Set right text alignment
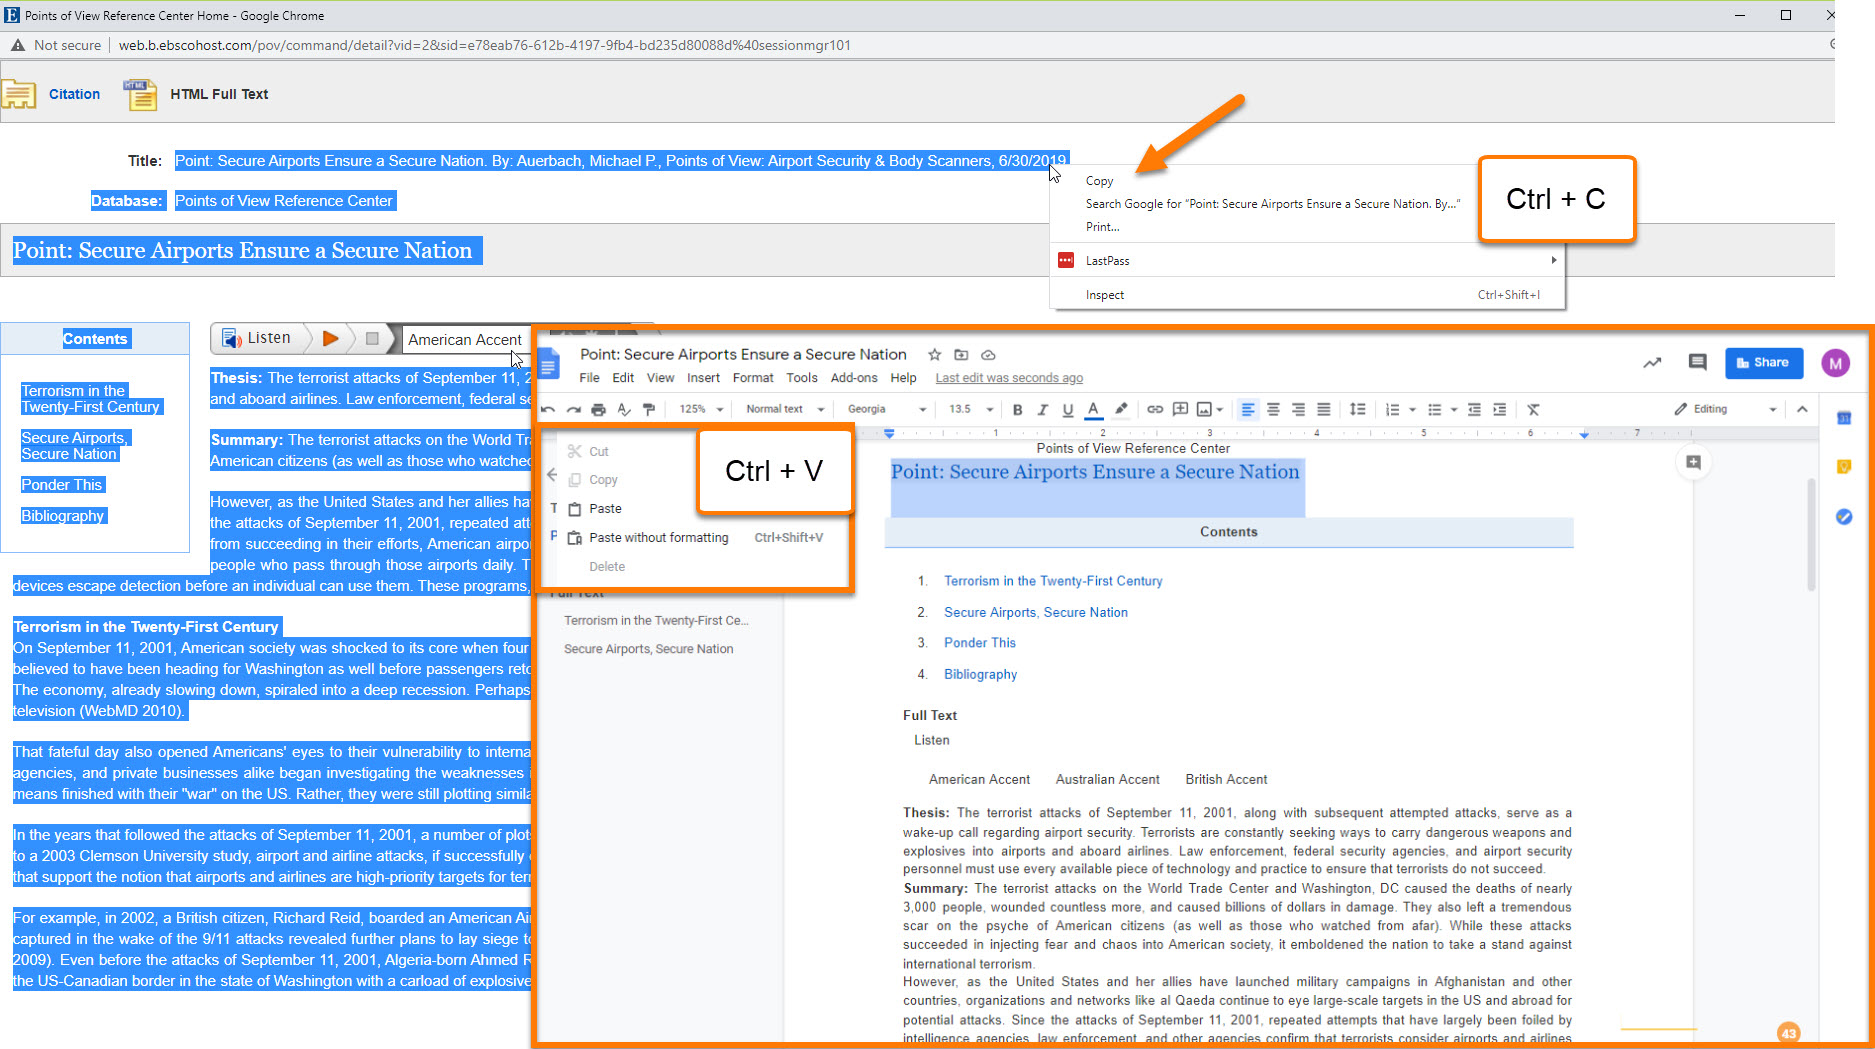 pos(1298,409)
